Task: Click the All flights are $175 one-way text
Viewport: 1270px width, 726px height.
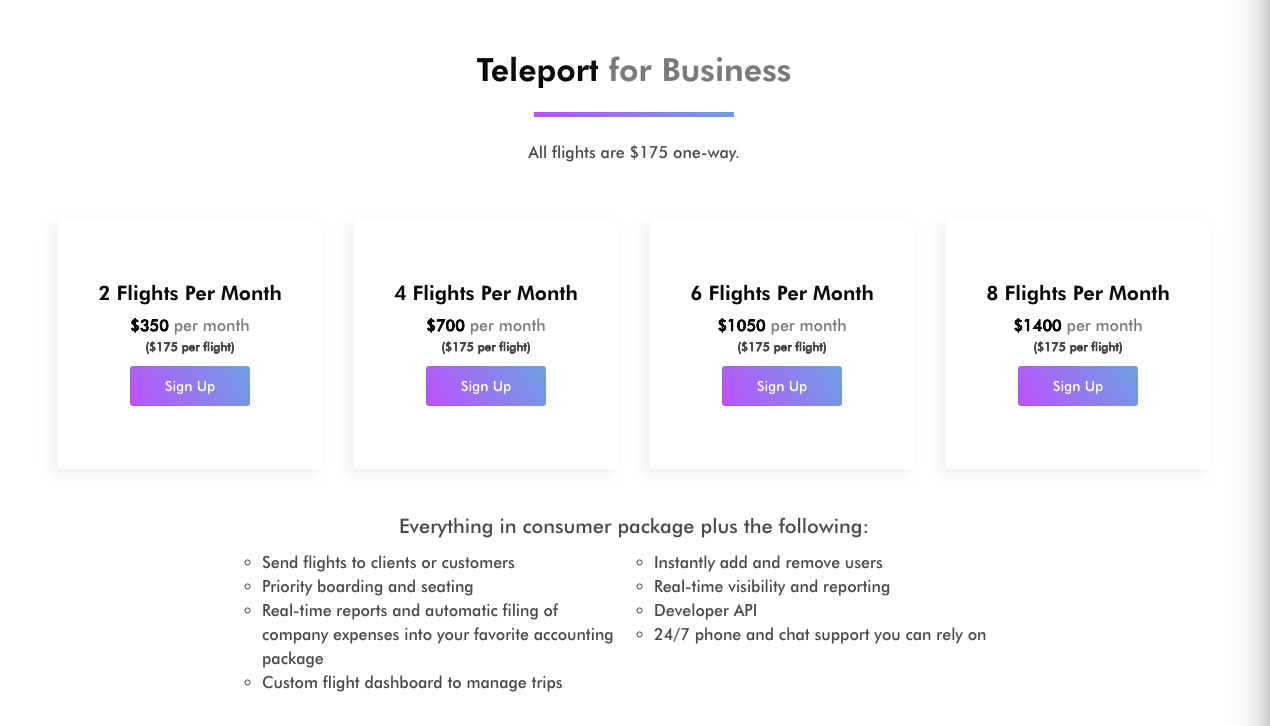Action: pos(633,152)
